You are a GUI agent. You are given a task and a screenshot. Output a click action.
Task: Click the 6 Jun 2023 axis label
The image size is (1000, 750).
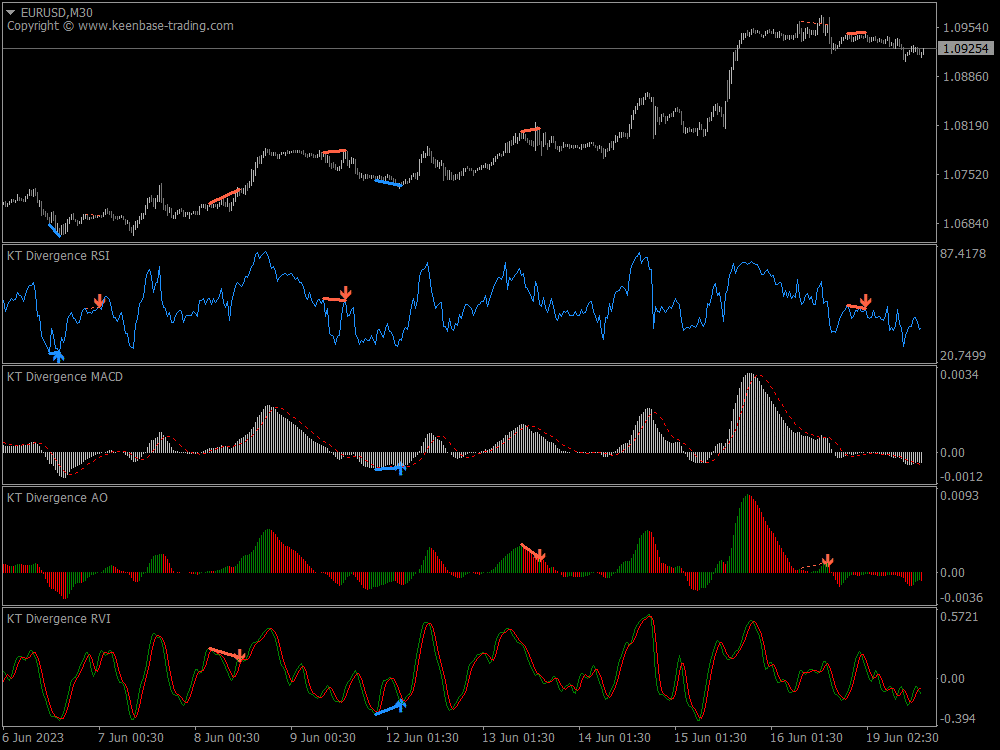(28, 735)
